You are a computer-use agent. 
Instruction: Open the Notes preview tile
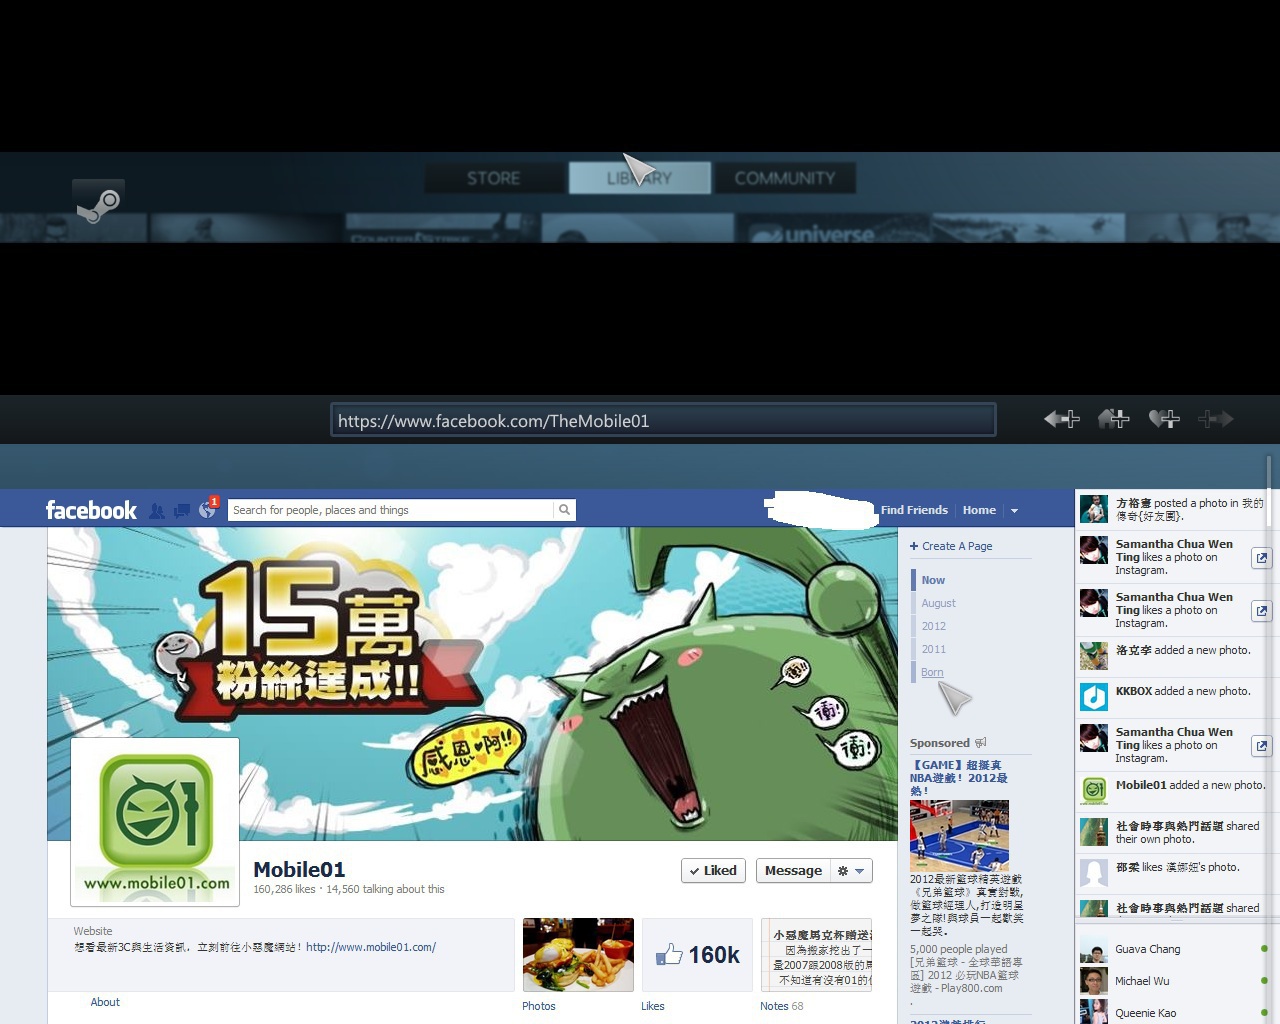[x=816, y=955]
